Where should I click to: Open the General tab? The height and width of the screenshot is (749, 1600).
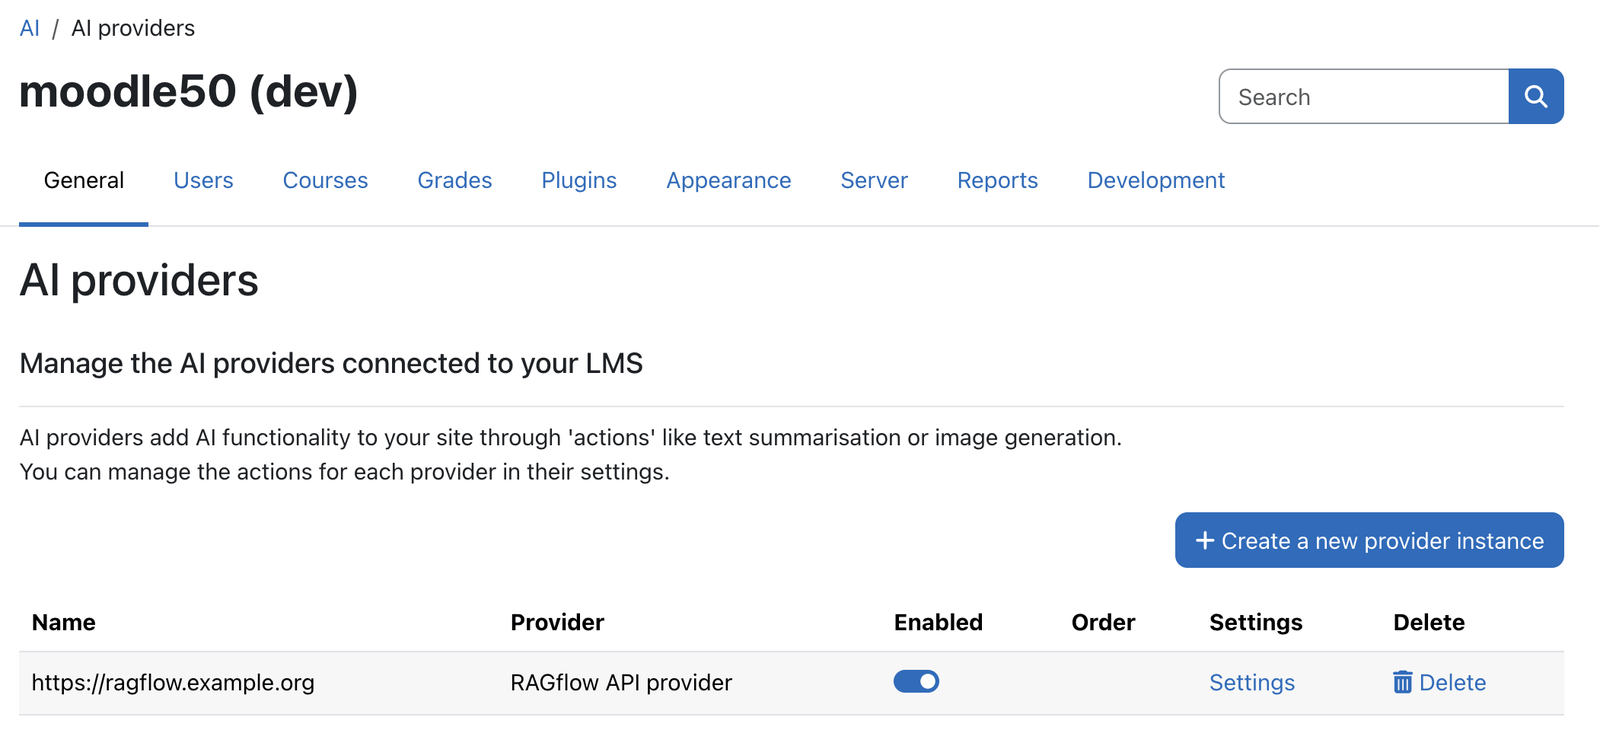pyautogui.click(x=84, y=180)
